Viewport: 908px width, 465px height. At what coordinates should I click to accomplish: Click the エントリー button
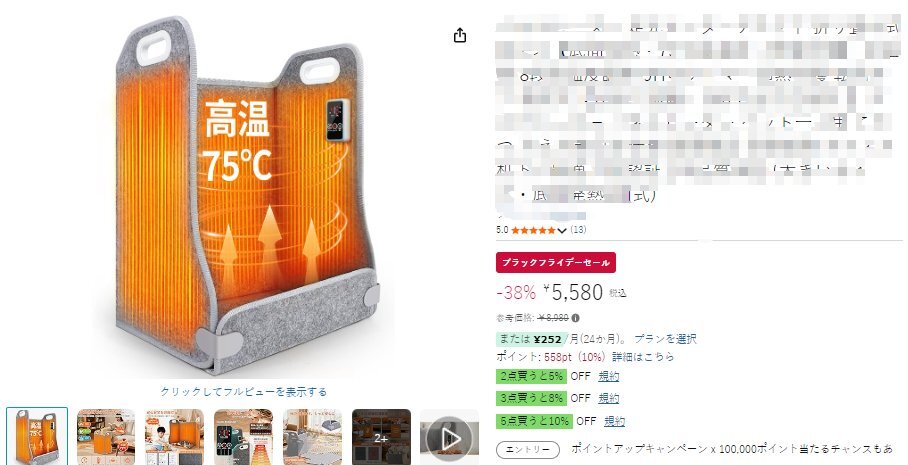(528, 450)
